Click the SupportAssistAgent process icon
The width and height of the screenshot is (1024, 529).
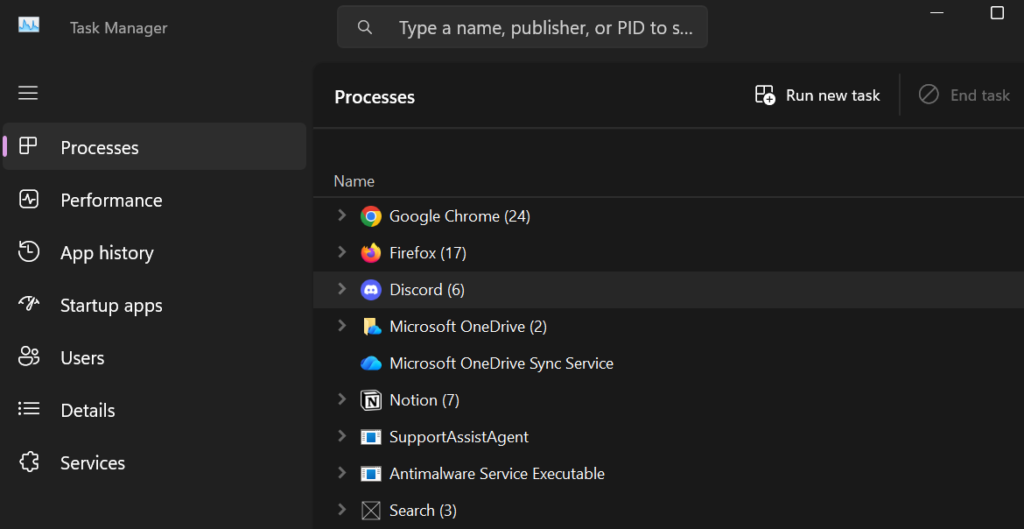[371, 437]
